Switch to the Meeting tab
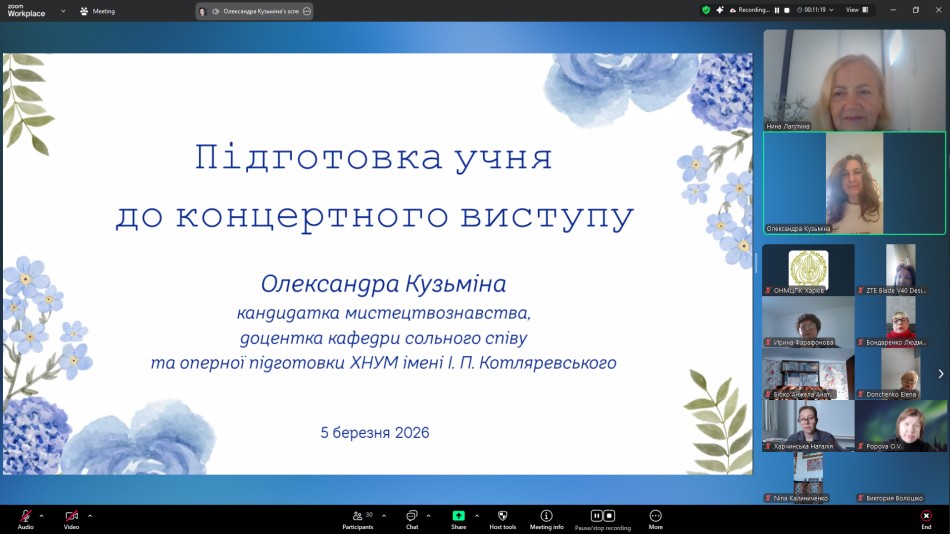This screenshot has height=534, width=950. tap(97, 11)
